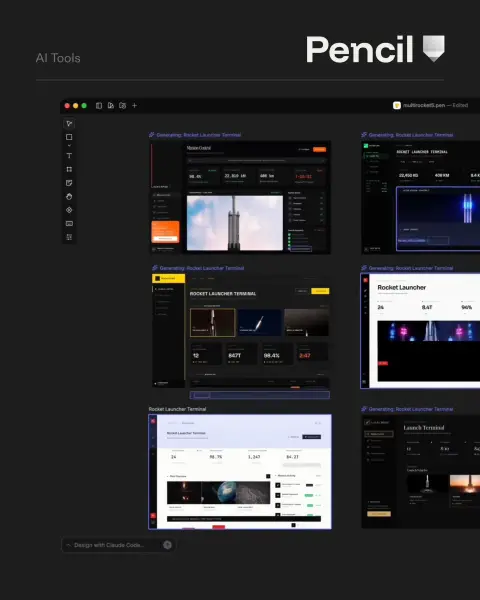Click the Earth image in light Rocket Launcher Terminal
The width and height of the screenshot is (480, 600).
point(219,492)
